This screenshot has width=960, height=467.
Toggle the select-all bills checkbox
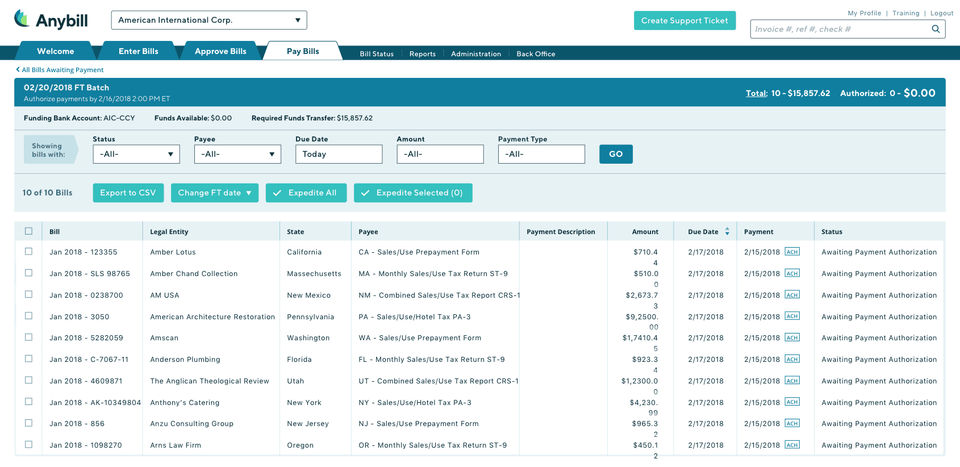[x=28, y=231]
